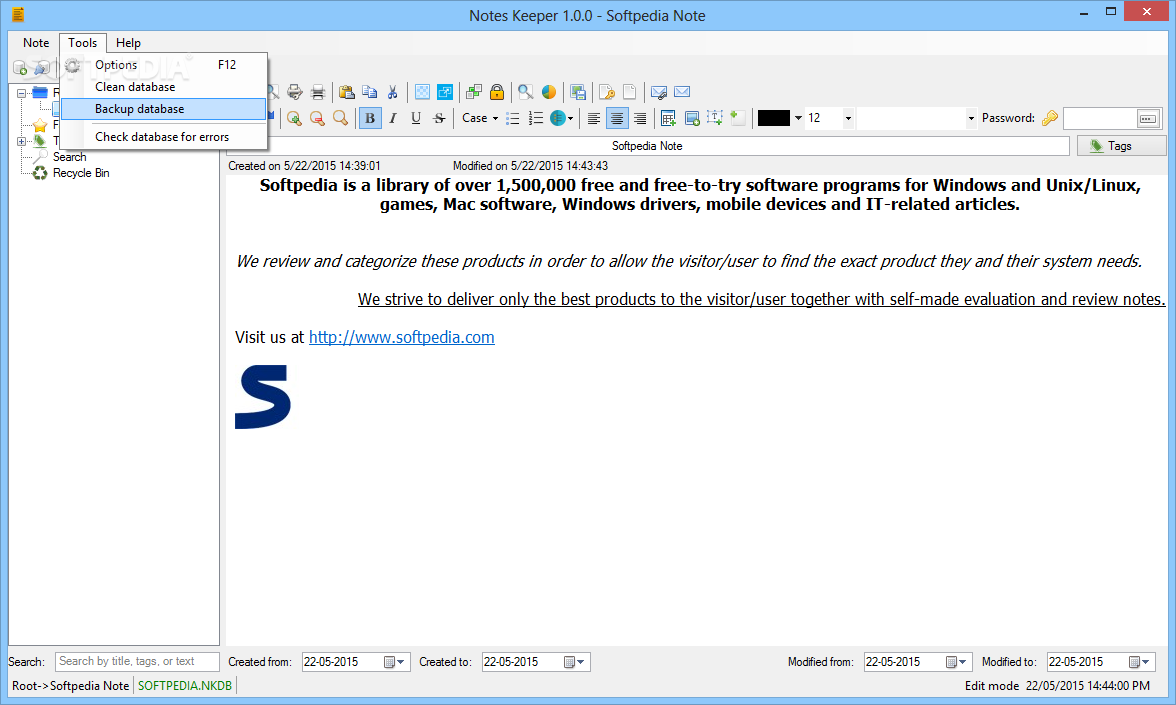The height and width of the screenshot is (705, 1176).
Task: Click the padlock lock icon
Action: click(x=496, y=92)
